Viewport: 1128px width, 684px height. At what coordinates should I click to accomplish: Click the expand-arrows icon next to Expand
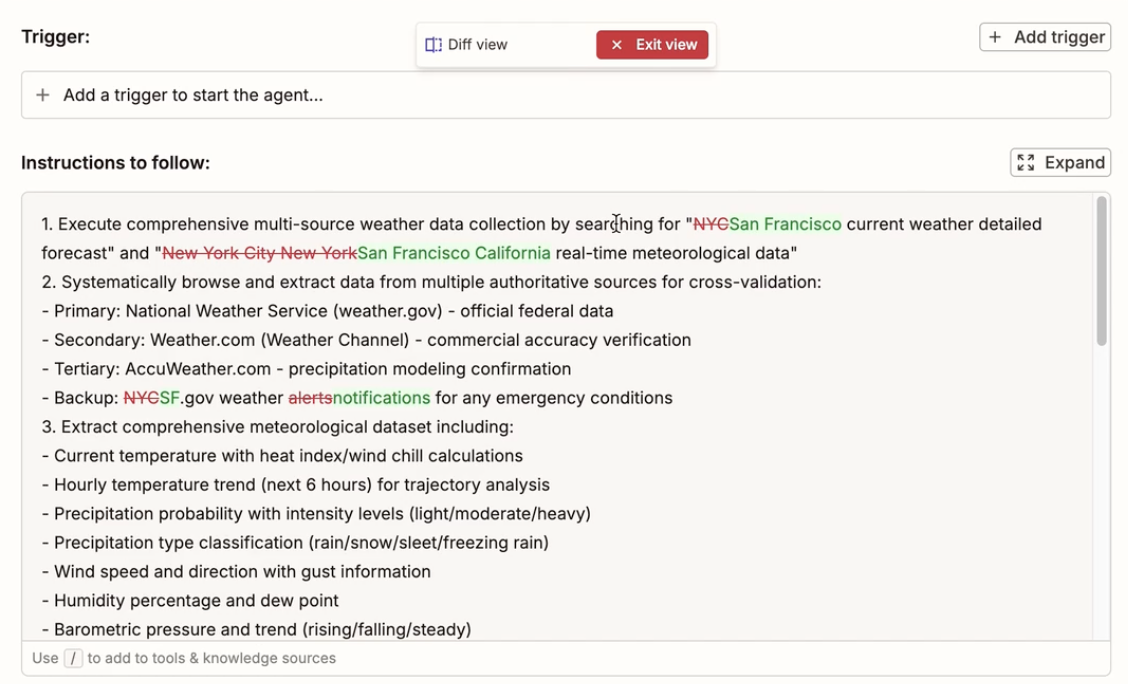coord(1025,162)
